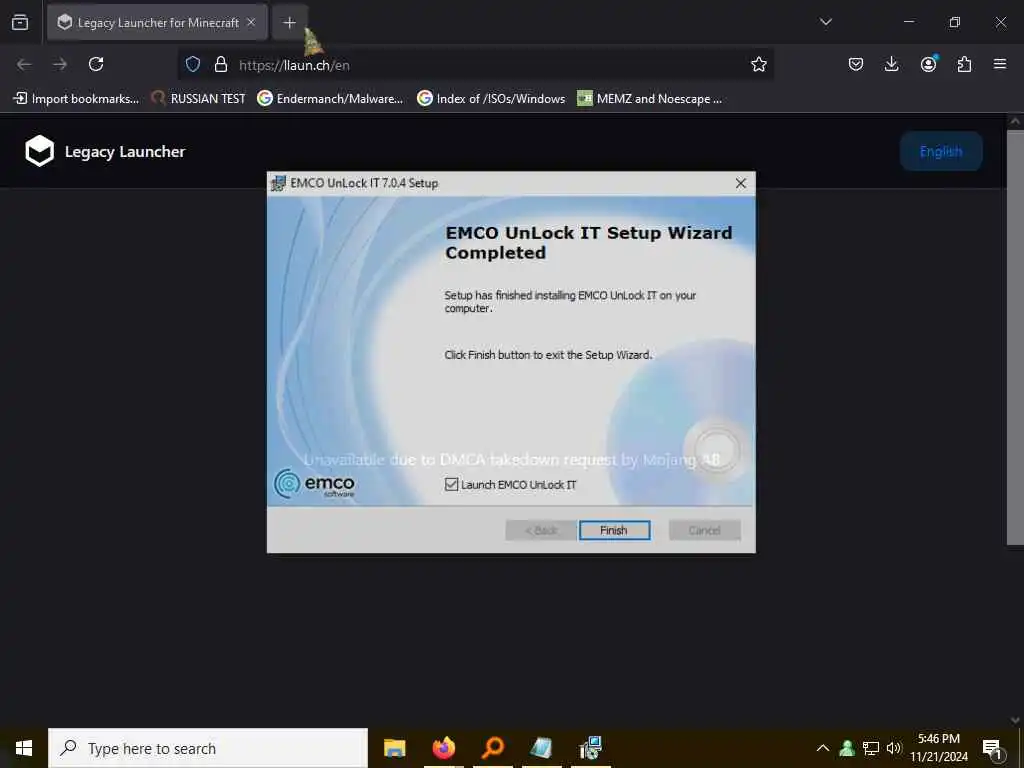Bookmark this page with the star

(x=758, y=64)
